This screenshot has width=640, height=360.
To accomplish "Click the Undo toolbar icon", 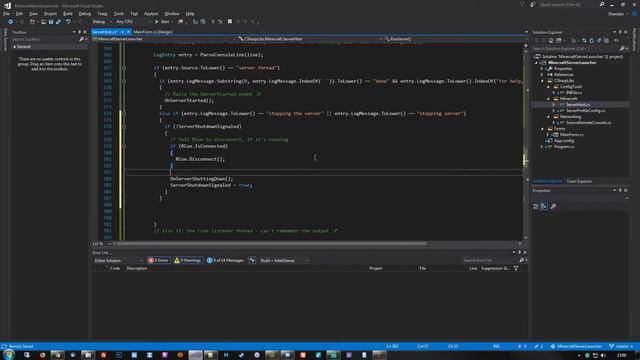I will click(x=68, y=22).
